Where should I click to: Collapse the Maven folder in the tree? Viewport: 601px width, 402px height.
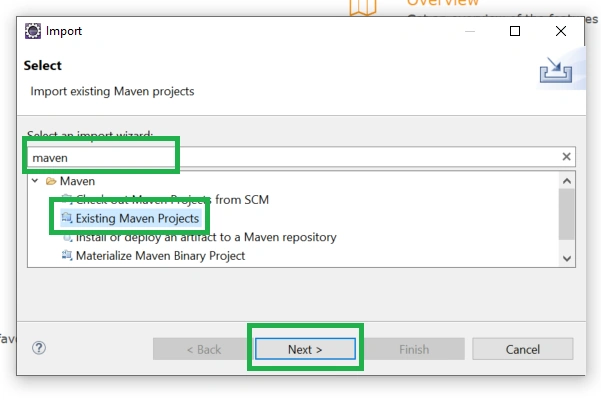[35, 180]
